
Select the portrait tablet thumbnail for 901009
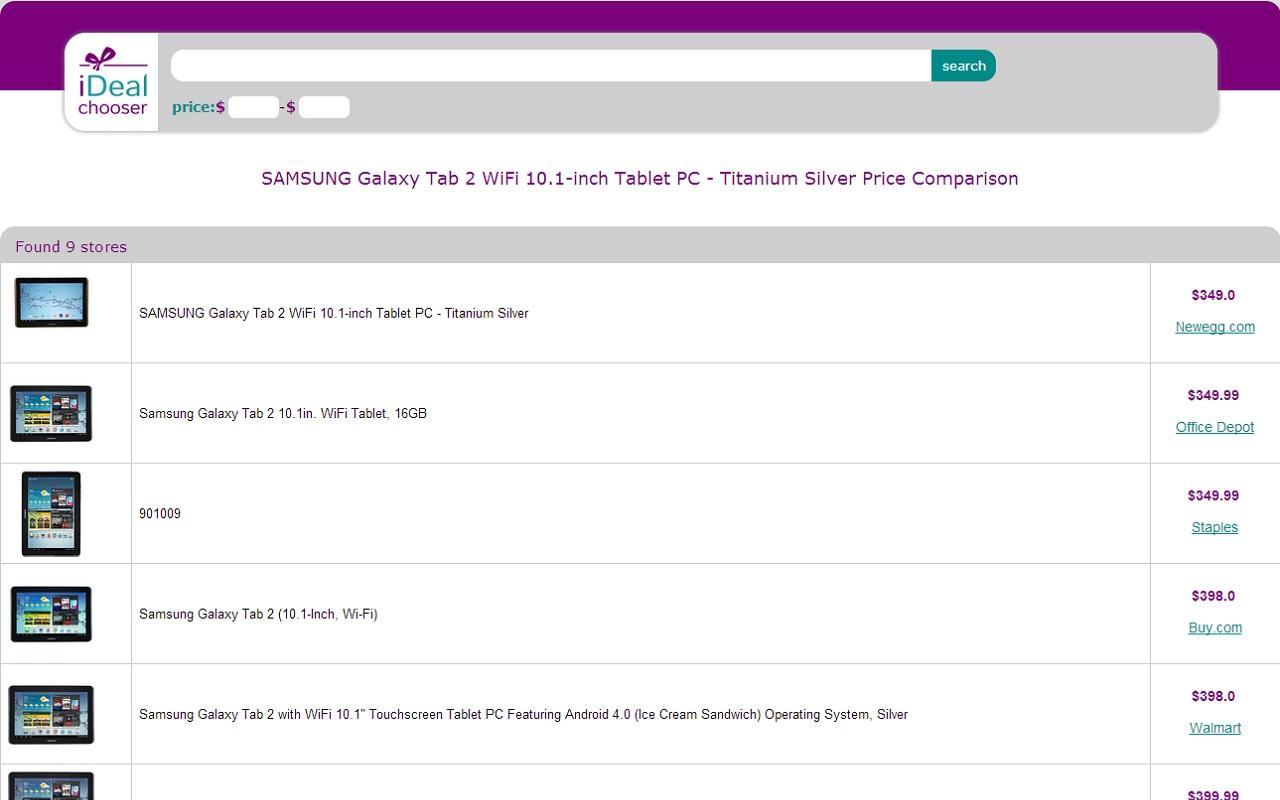51,514
